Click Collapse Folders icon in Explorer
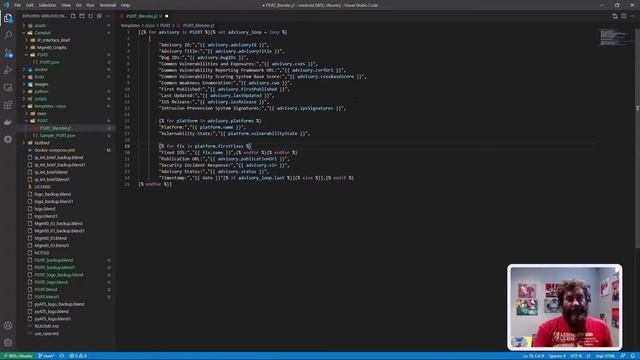This screenshot has height=360, width=640. (x=99, y=16)
